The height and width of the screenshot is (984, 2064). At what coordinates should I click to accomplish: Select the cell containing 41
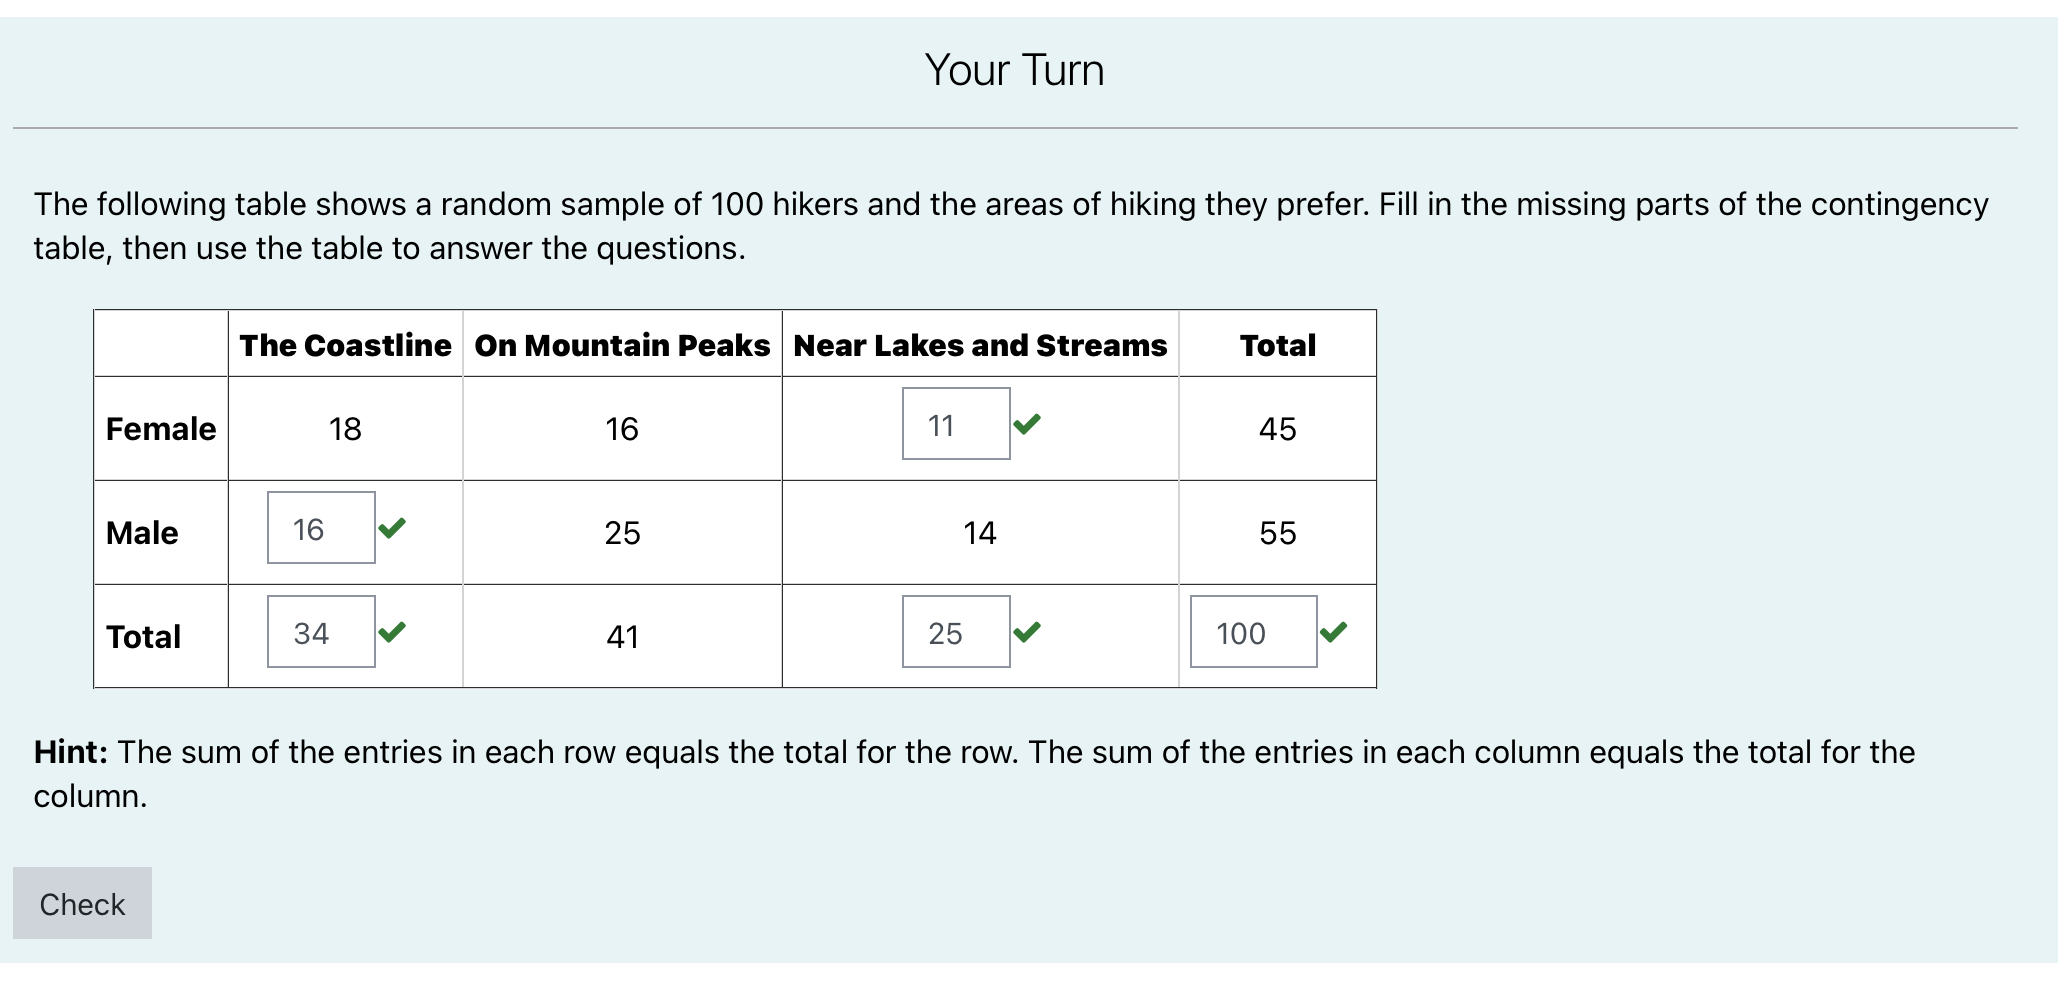tap(621, 636)
